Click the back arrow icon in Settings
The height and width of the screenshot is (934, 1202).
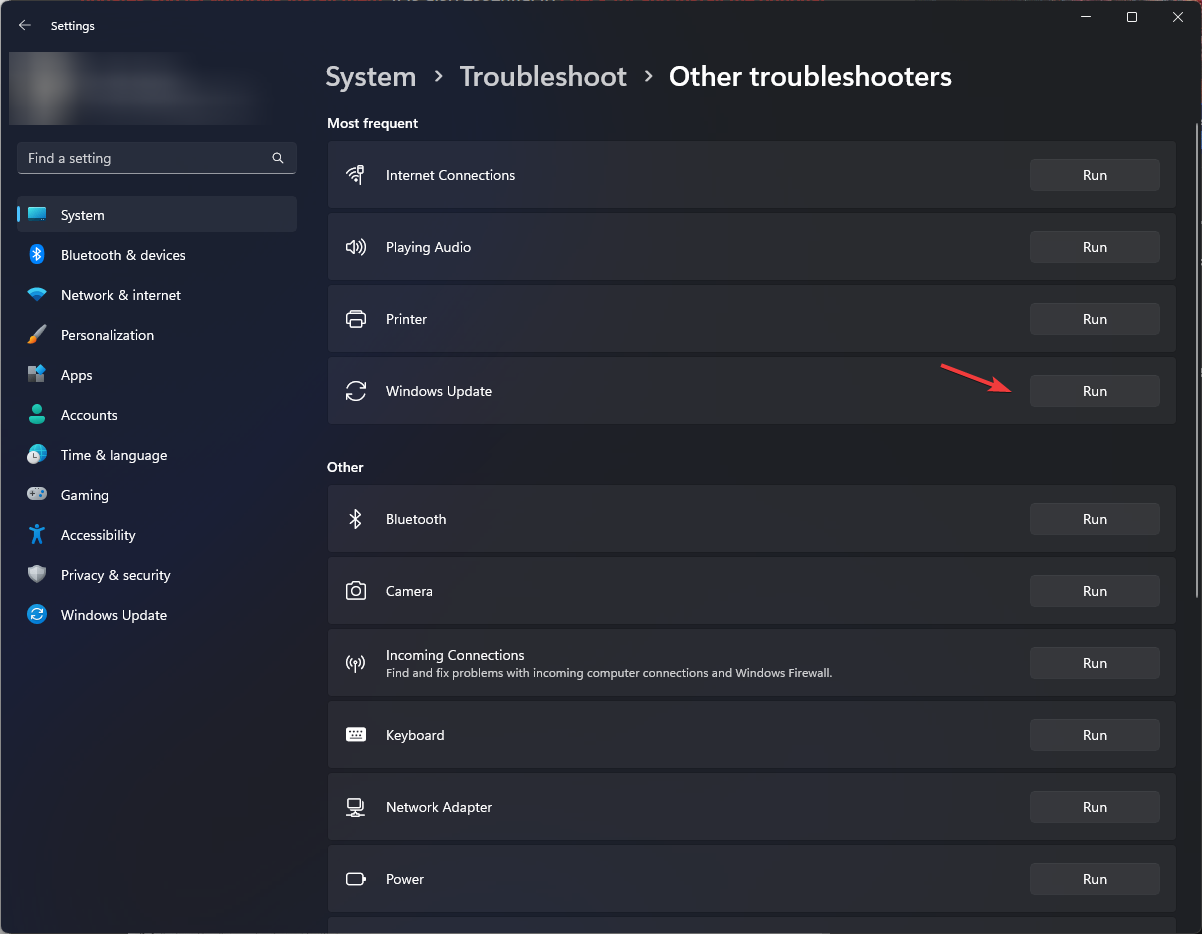tap(25, 26)
